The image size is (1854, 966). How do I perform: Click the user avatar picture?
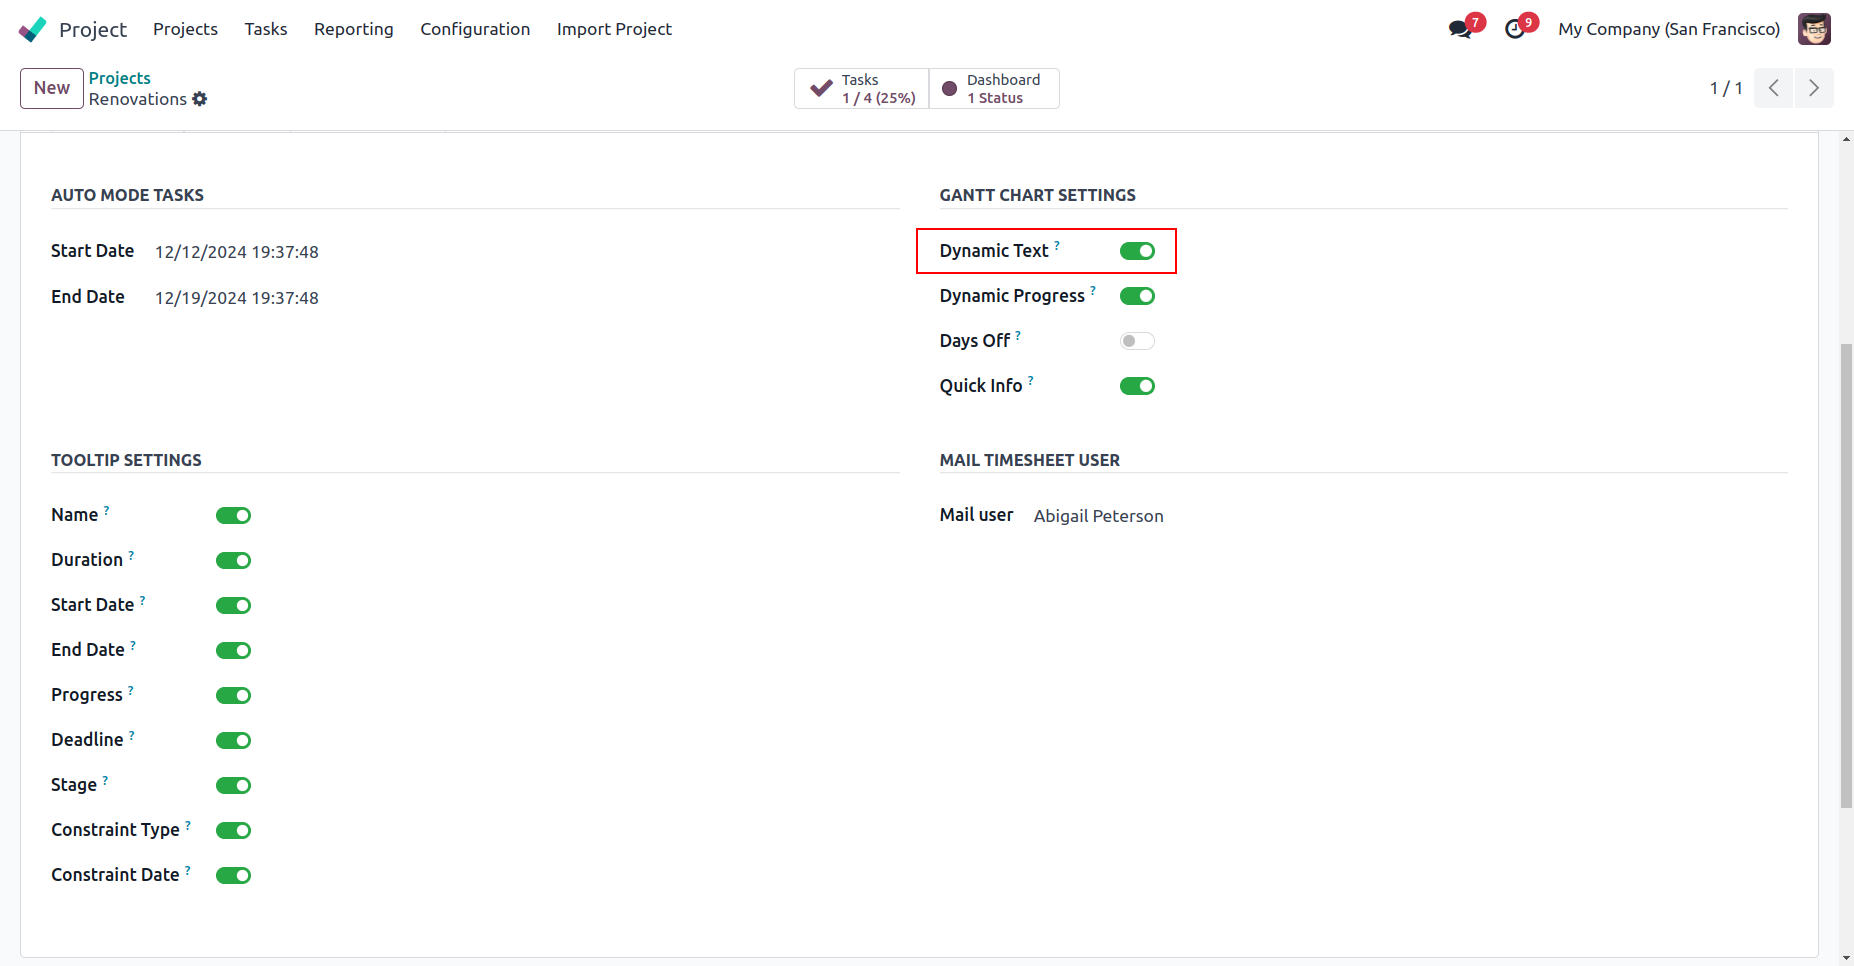1814,29
